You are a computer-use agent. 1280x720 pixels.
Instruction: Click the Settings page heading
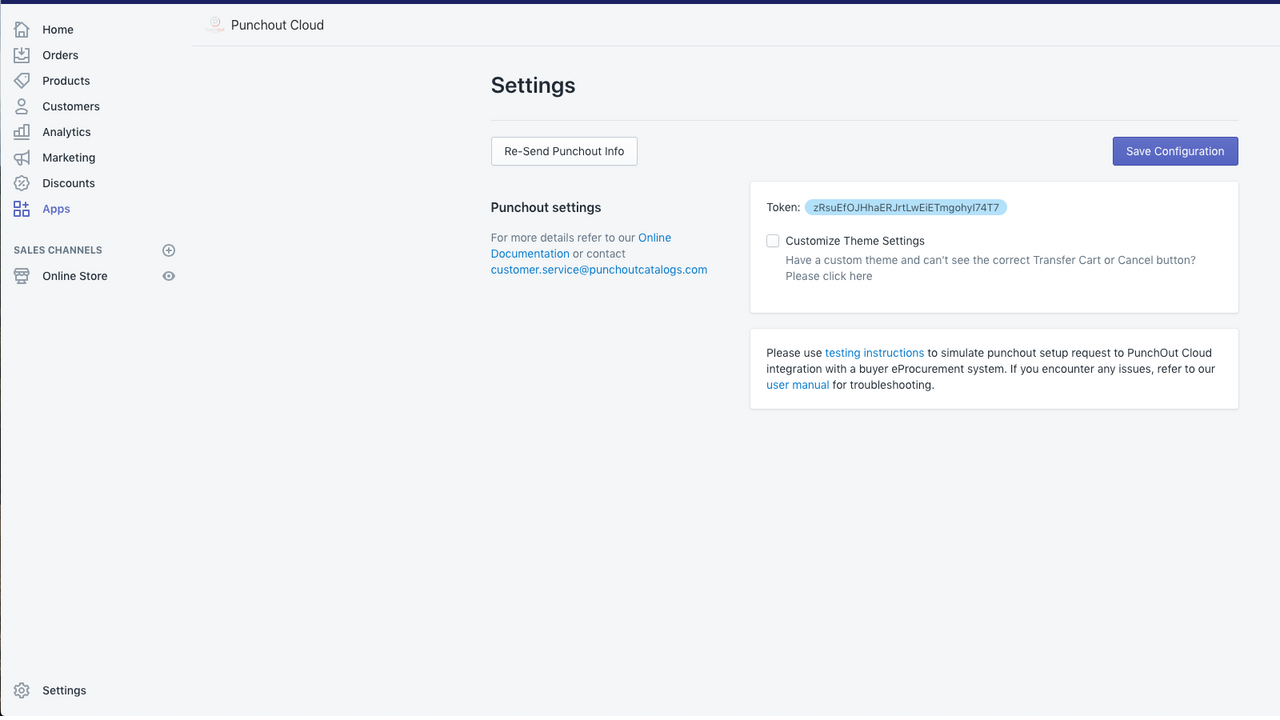pos(533,85)
